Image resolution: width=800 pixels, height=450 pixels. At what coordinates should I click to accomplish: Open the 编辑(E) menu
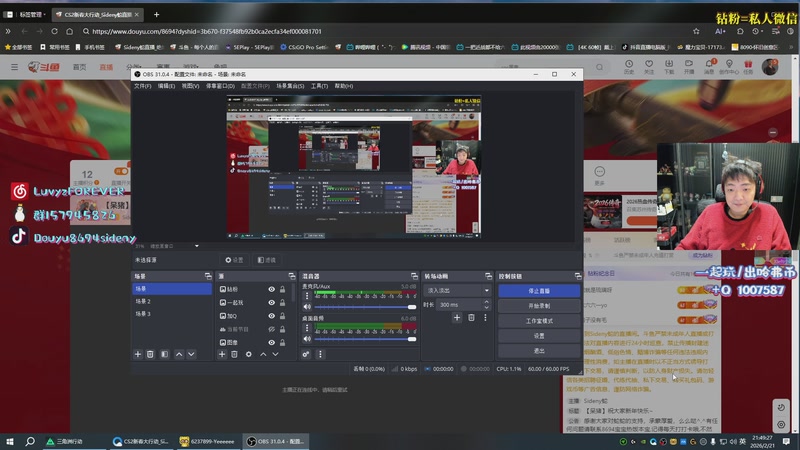[166, 86]
